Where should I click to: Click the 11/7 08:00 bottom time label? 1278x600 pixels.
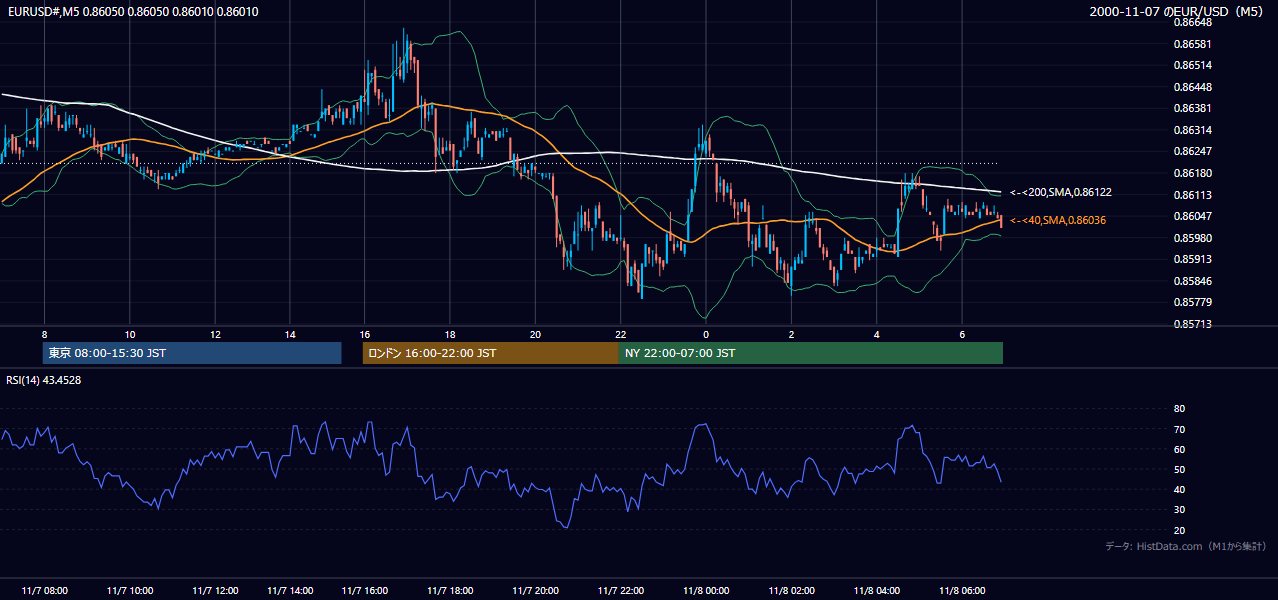(x=45, y=591)
